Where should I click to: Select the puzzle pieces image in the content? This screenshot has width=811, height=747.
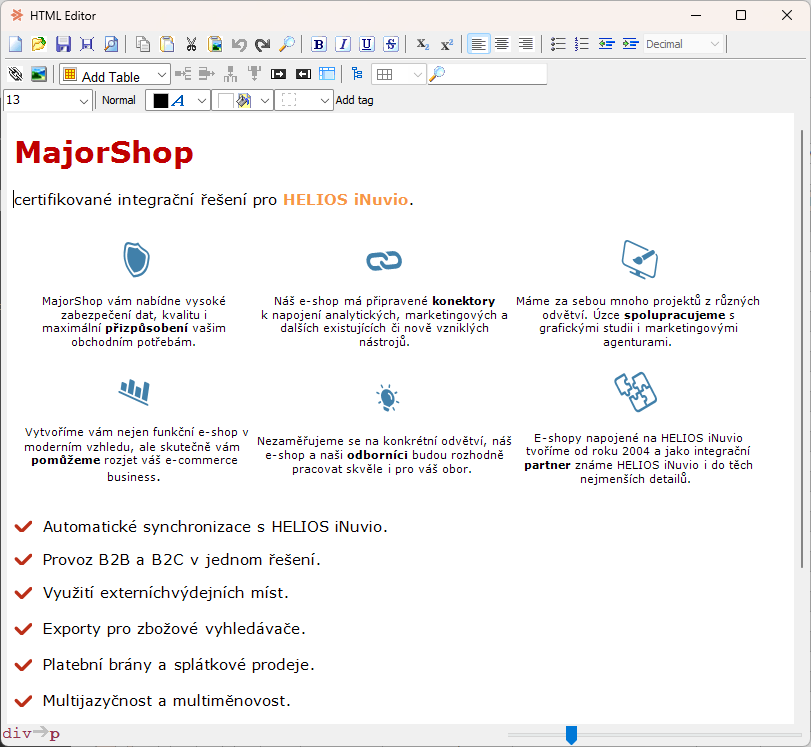pos(635,392)
